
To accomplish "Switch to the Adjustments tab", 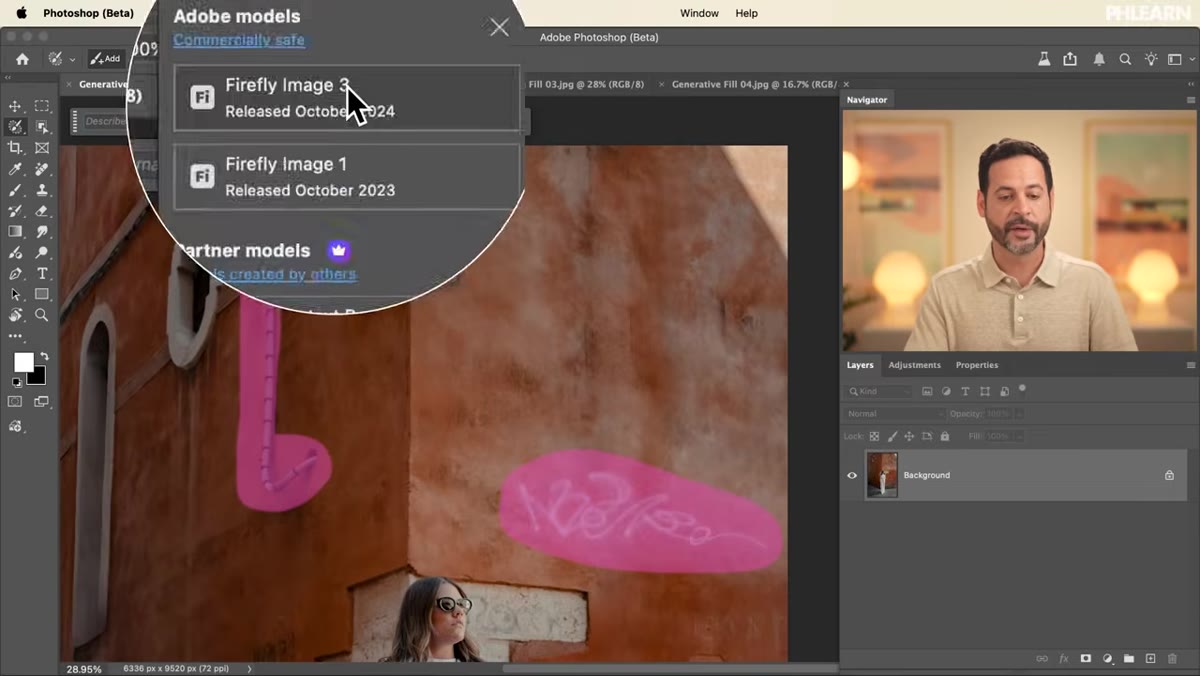I will click(914, 365).
